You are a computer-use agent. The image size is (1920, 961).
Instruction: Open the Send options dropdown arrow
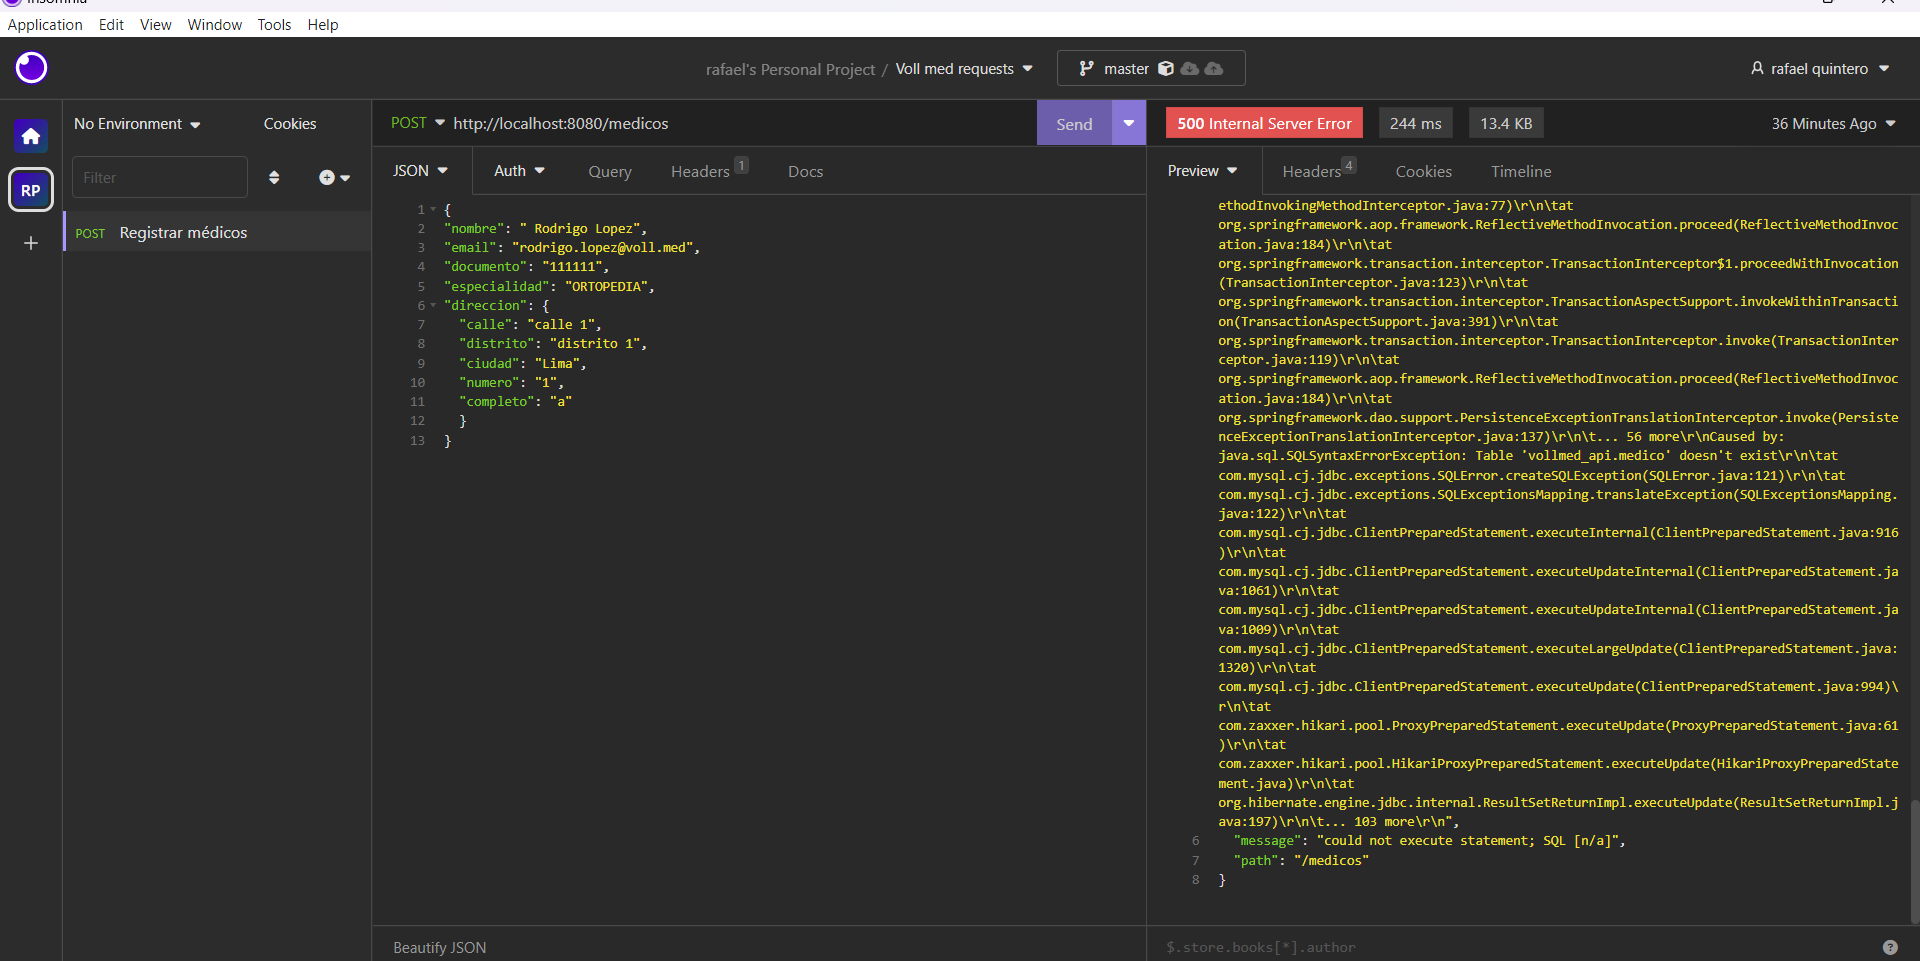pyautogui.click(x=1129, y=123)
